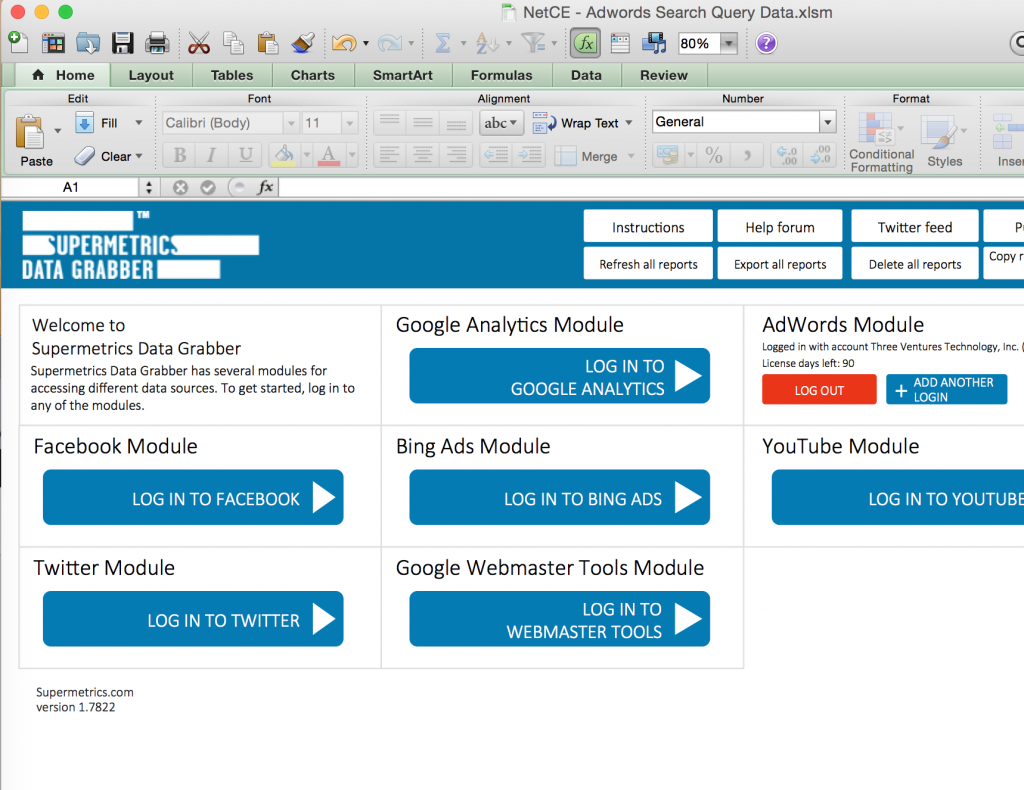Click the Fill down icon

[84, 123]
